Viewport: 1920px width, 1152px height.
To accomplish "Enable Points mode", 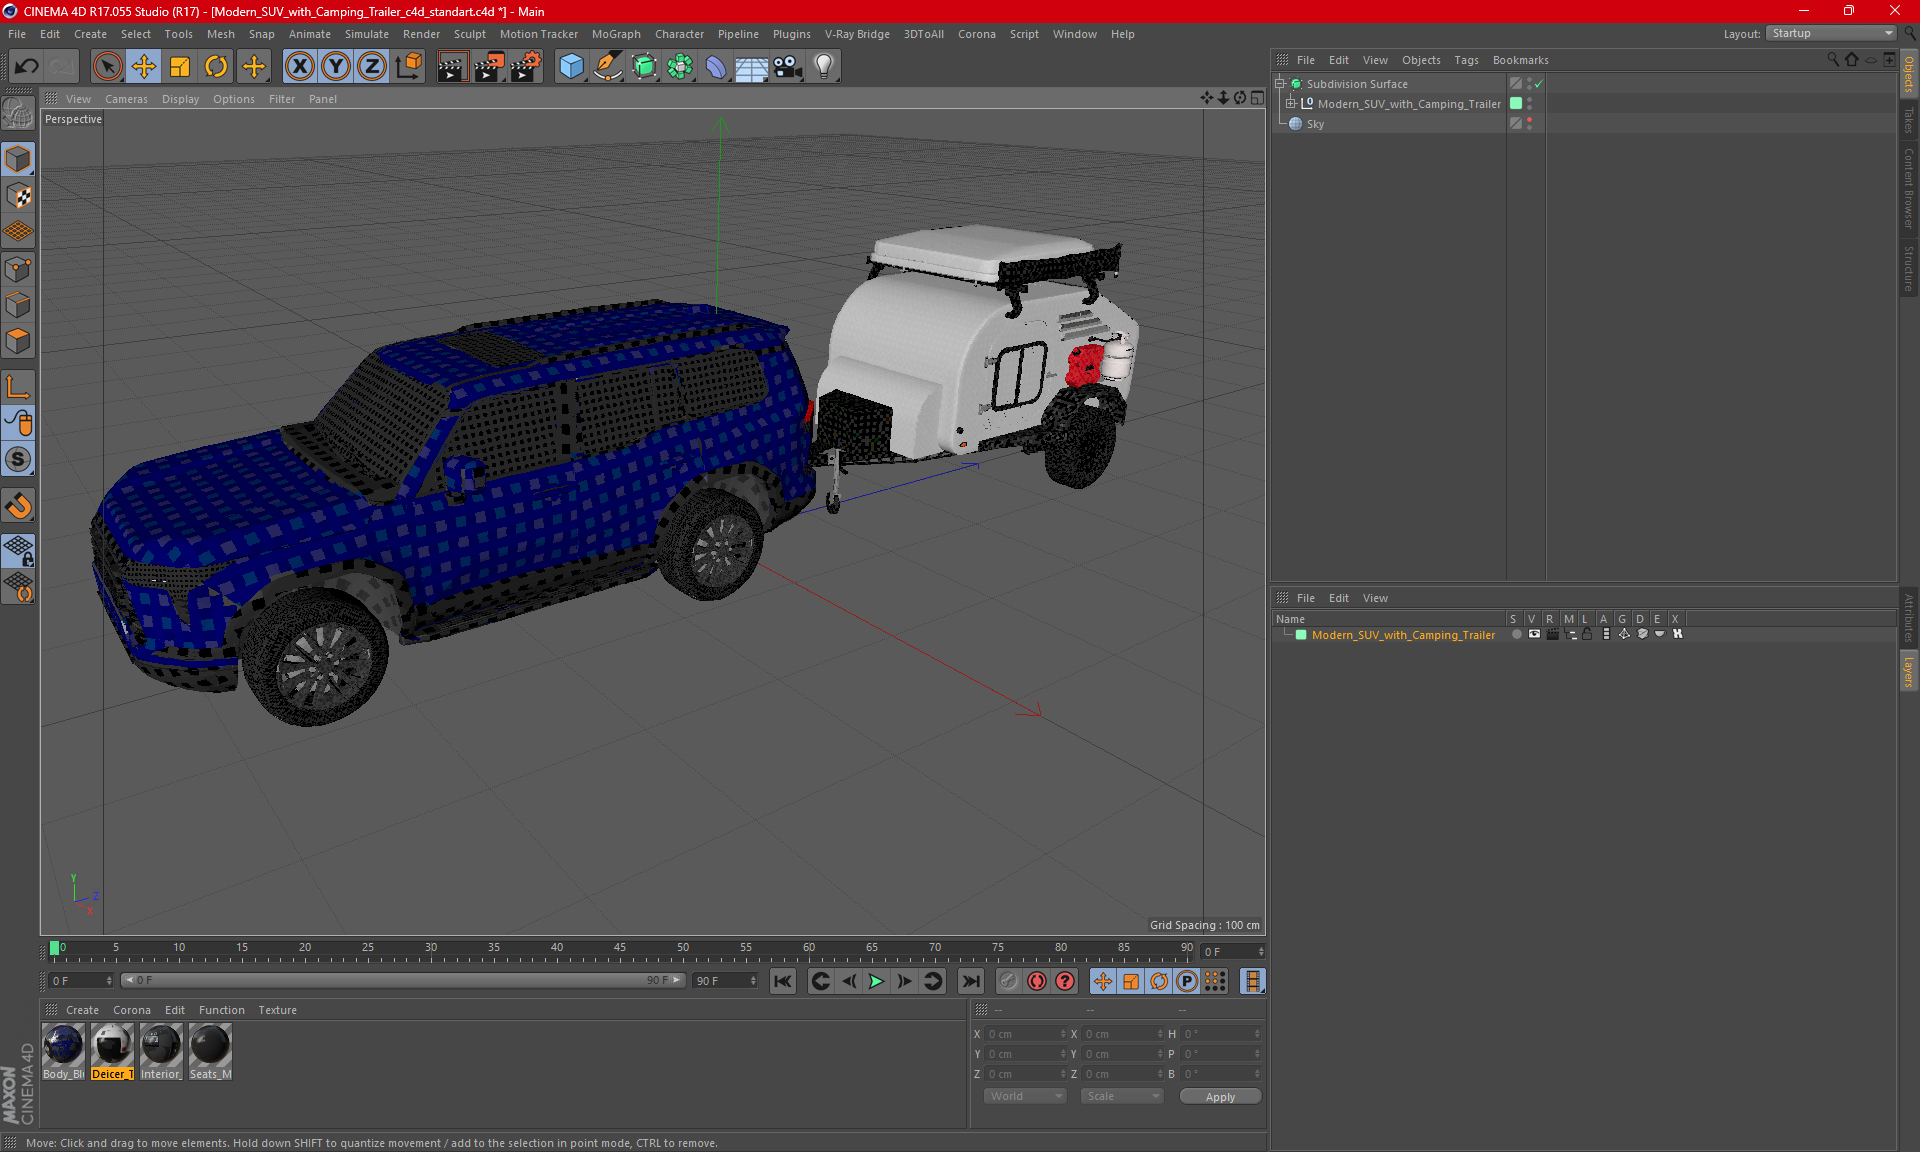I will 19,269.
